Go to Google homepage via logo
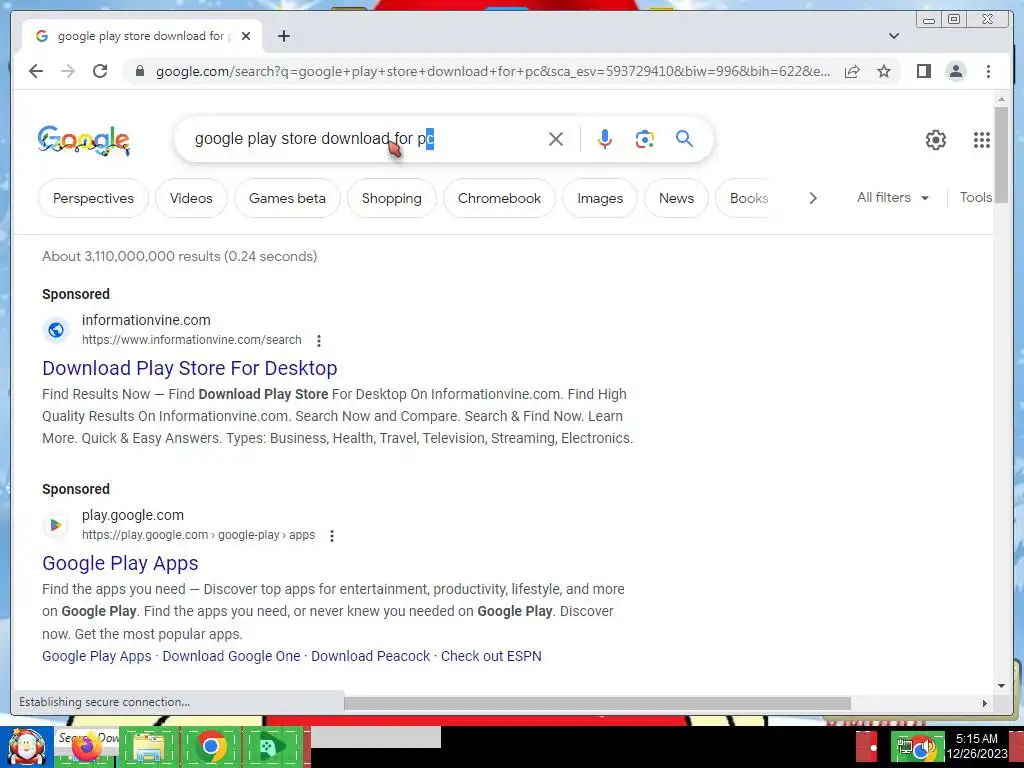1024x768 pixels. 84,140
